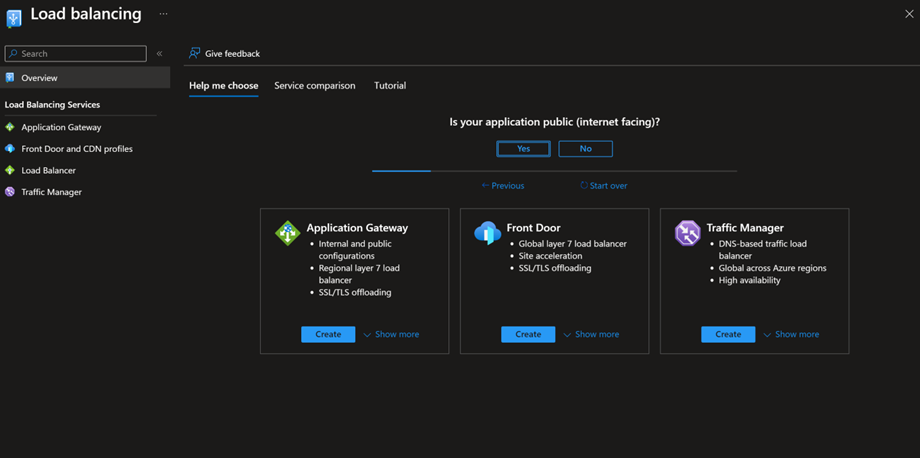Click 'Site acceleration' bullet text
Image resolution: width=920 pixels, height=458 pixels.
tap(550, 256)
